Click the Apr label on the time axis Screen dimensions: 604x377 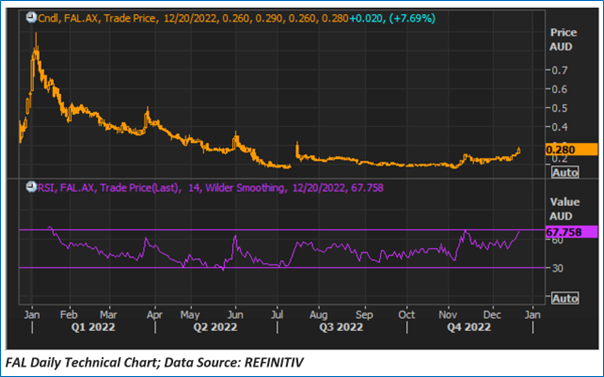tap(154, 315)
